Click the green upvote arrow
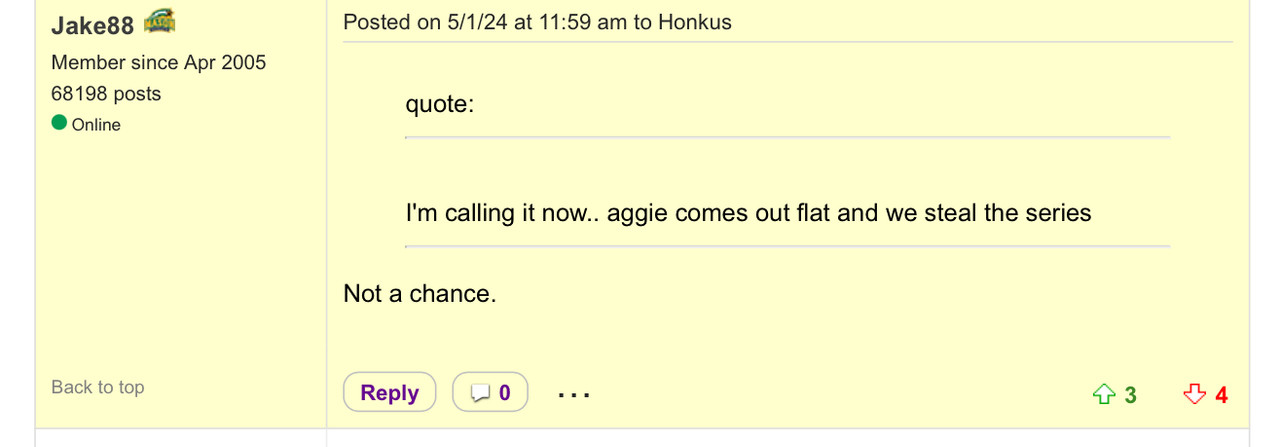This screenshot has height=447, width=1280. (x=1103, y=395)
